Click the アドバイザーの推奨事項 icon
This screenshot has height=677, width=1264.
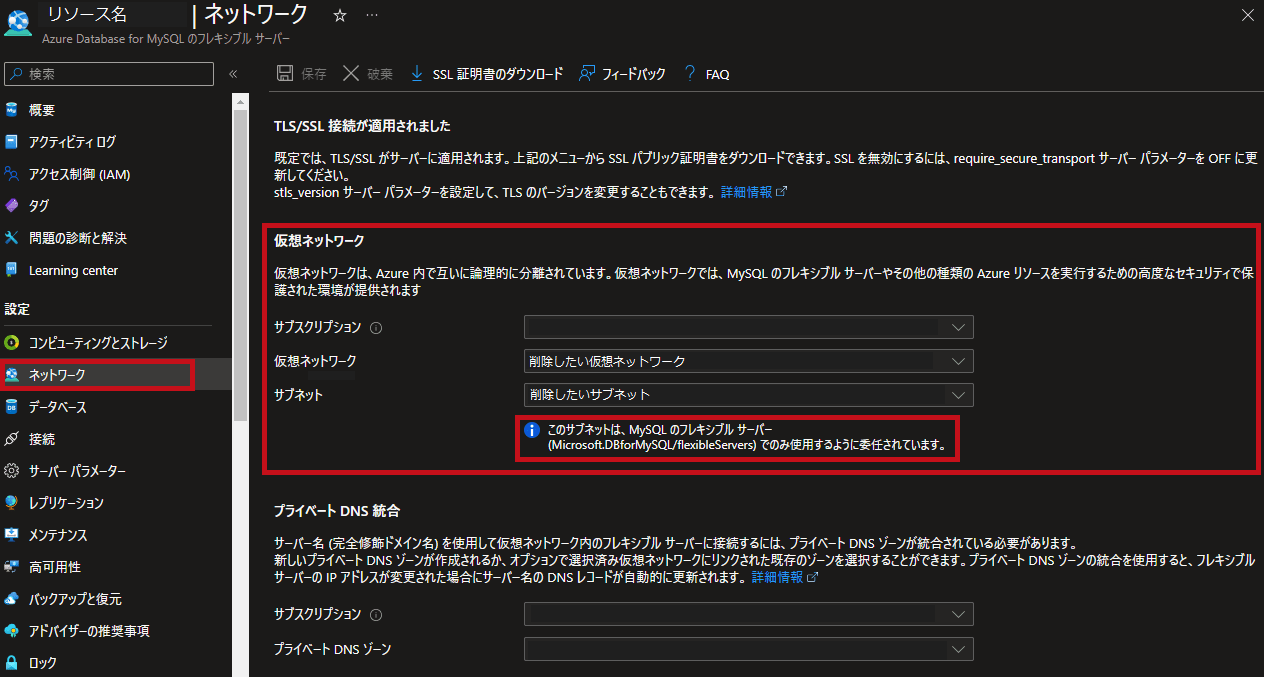pyautogui.click(x=12, y=631)
